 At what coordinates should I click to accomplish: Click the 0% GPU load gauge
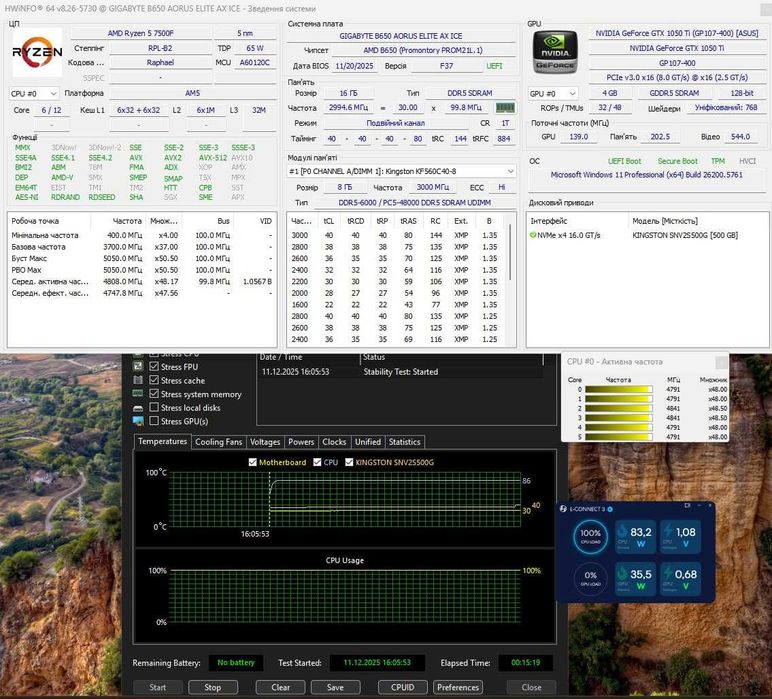coord(590,578)
